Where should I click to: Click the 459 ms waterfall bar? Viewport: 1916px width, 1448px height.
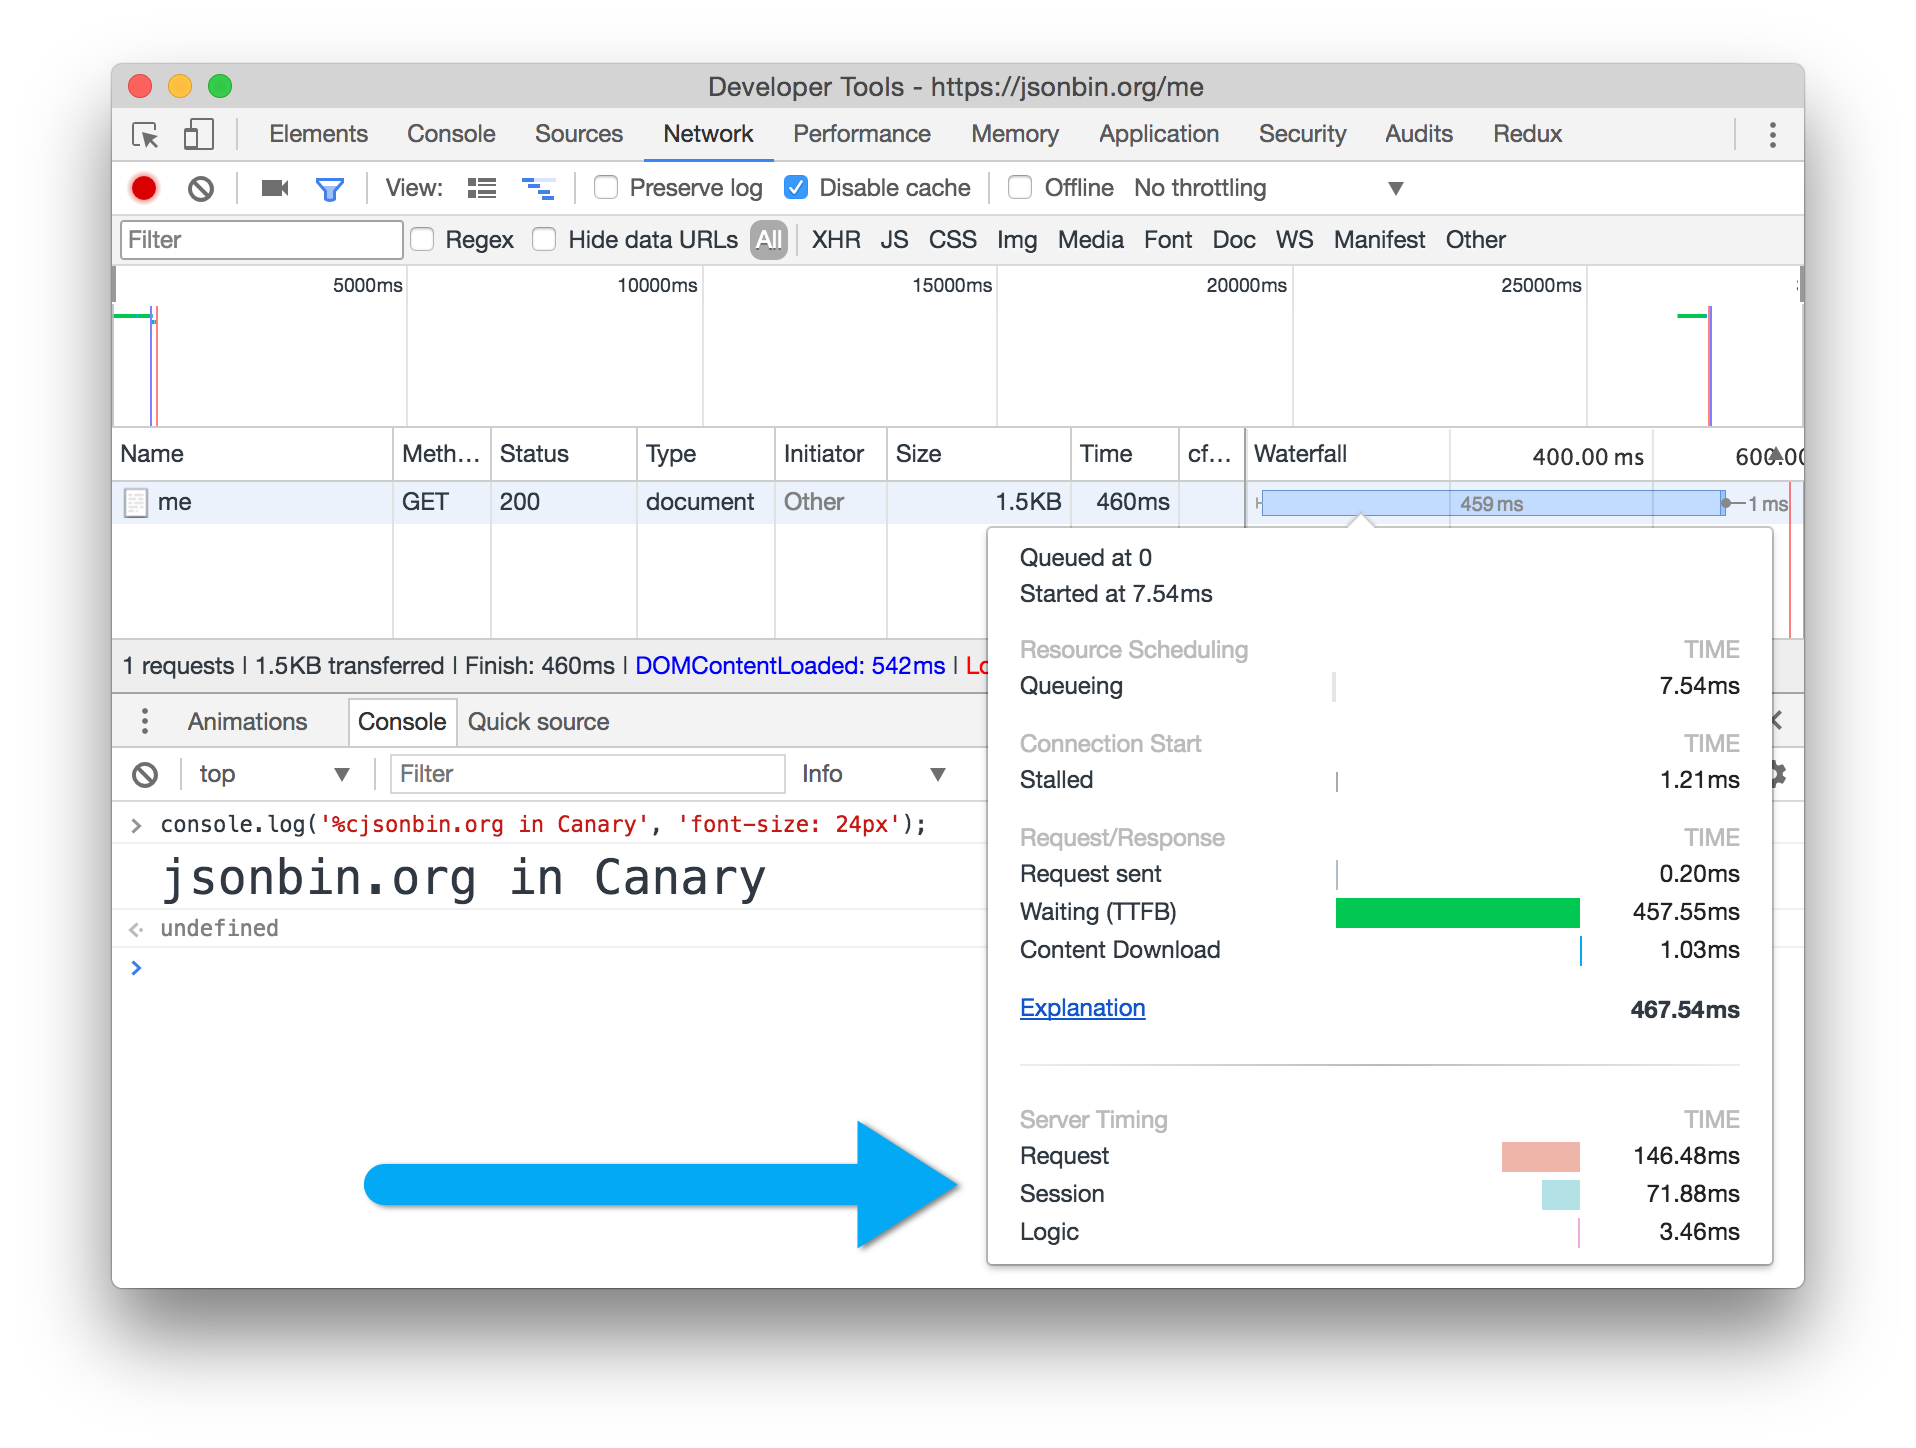click(x=1492, y=503)
